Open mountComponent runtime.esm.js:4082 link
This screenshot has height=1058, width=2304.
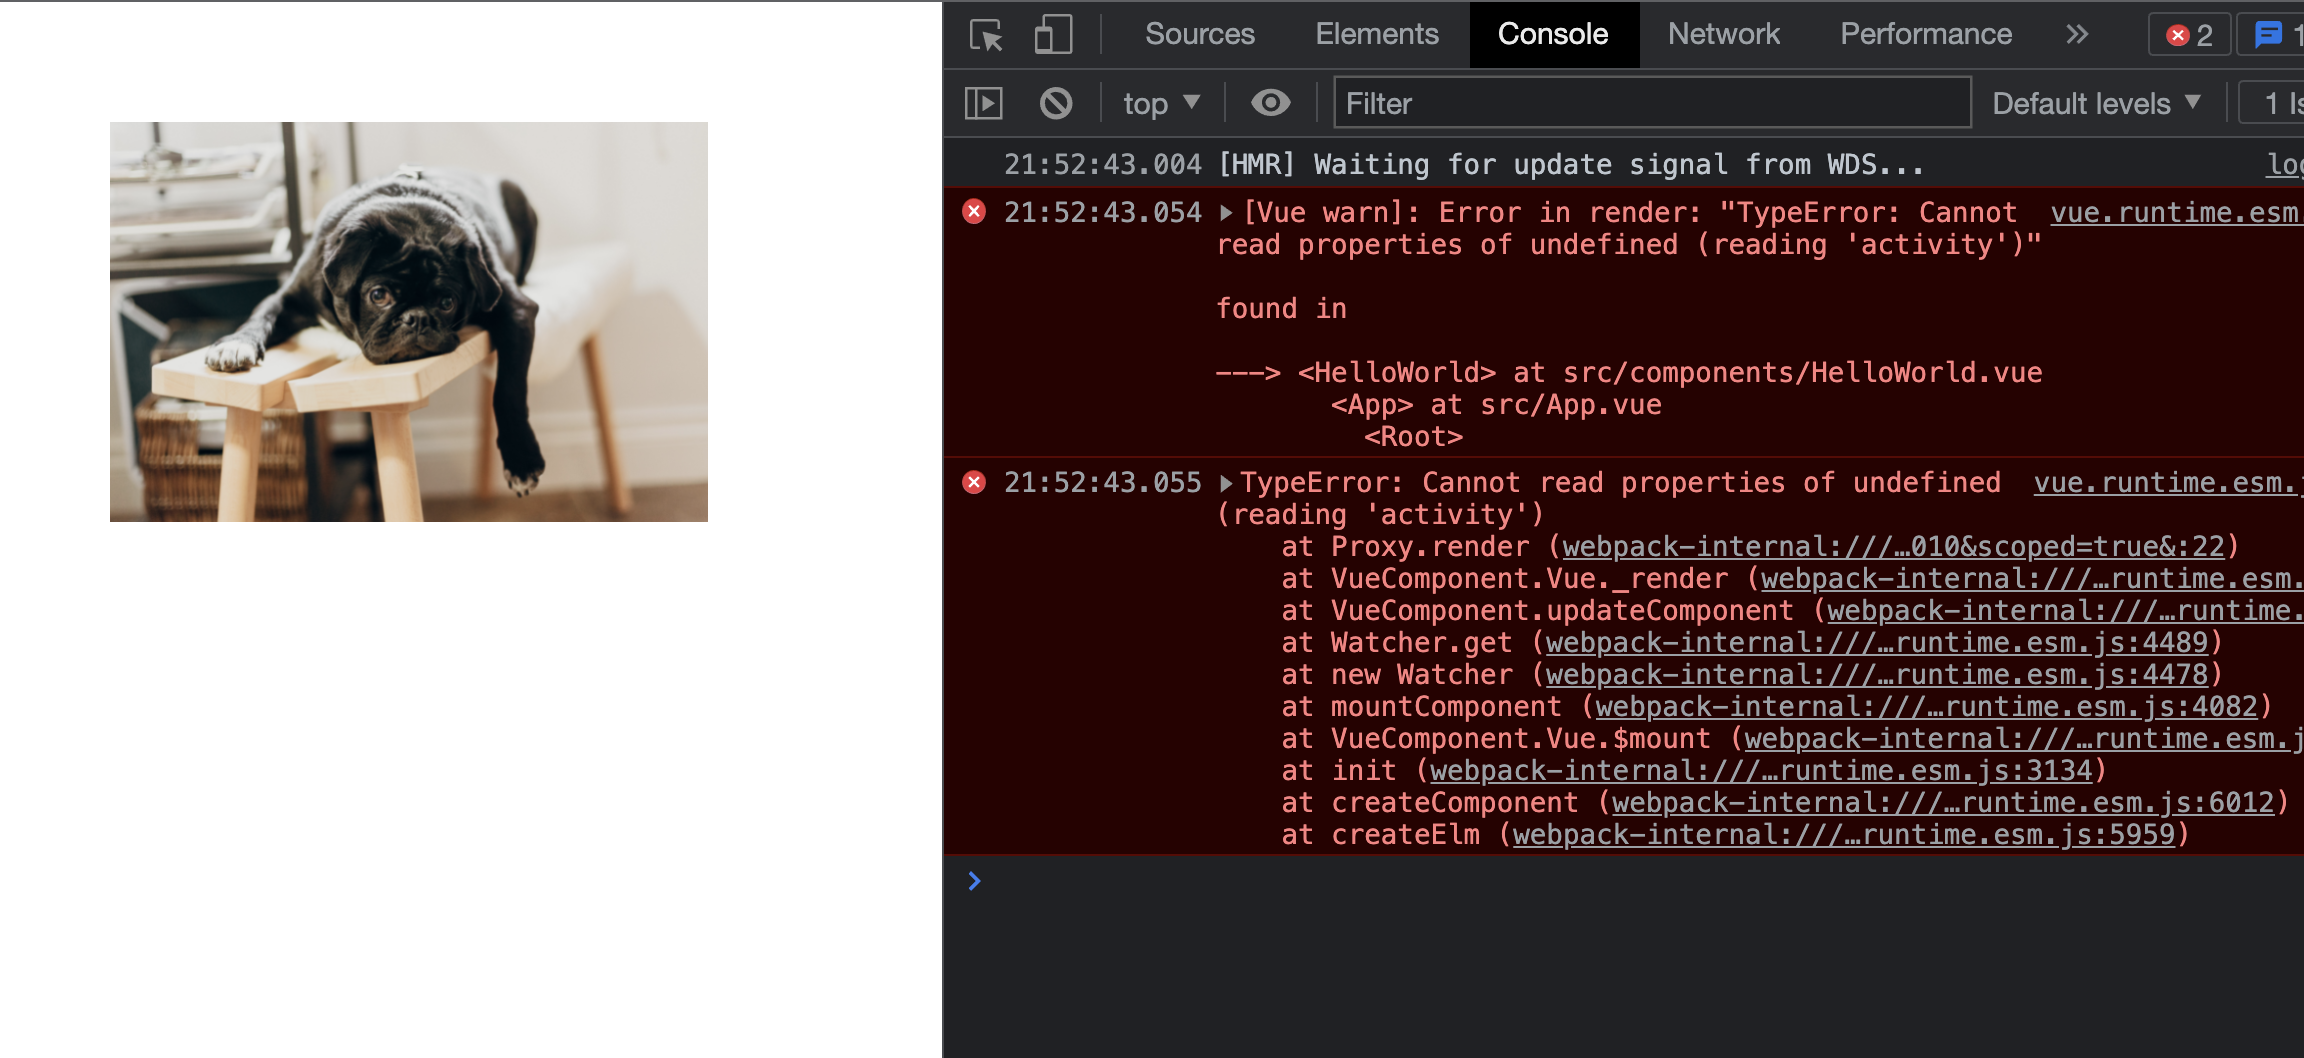1927,707
